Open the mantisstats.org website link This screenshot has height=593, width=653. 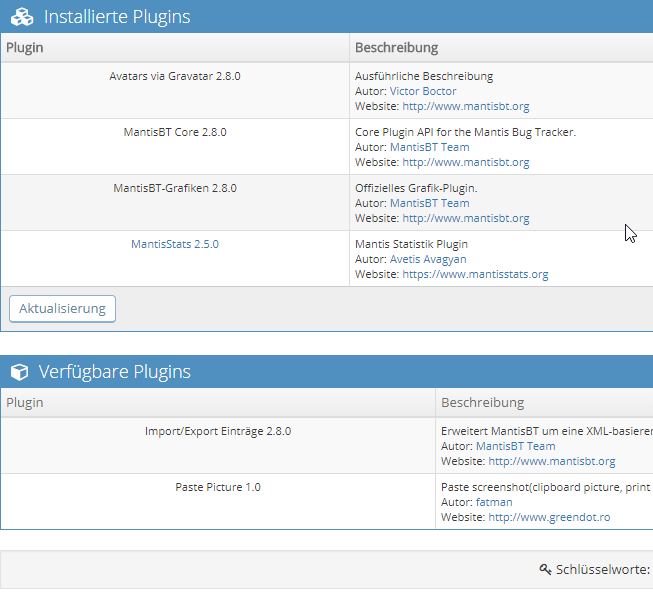pos(475,274)
